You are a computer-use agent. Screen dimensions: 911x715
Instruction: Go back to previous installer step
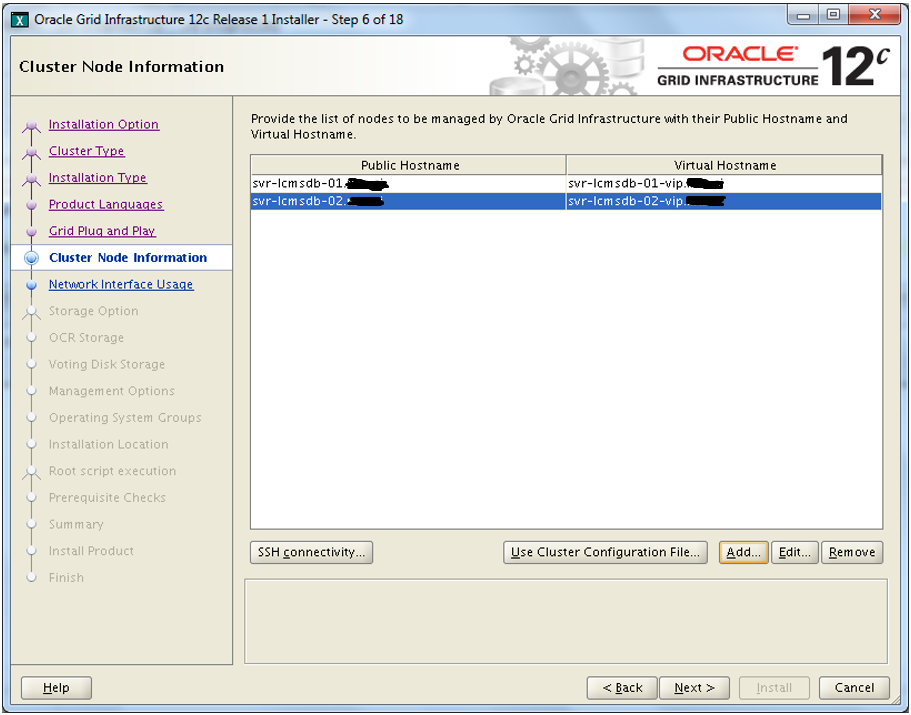(x=622, y=688)
